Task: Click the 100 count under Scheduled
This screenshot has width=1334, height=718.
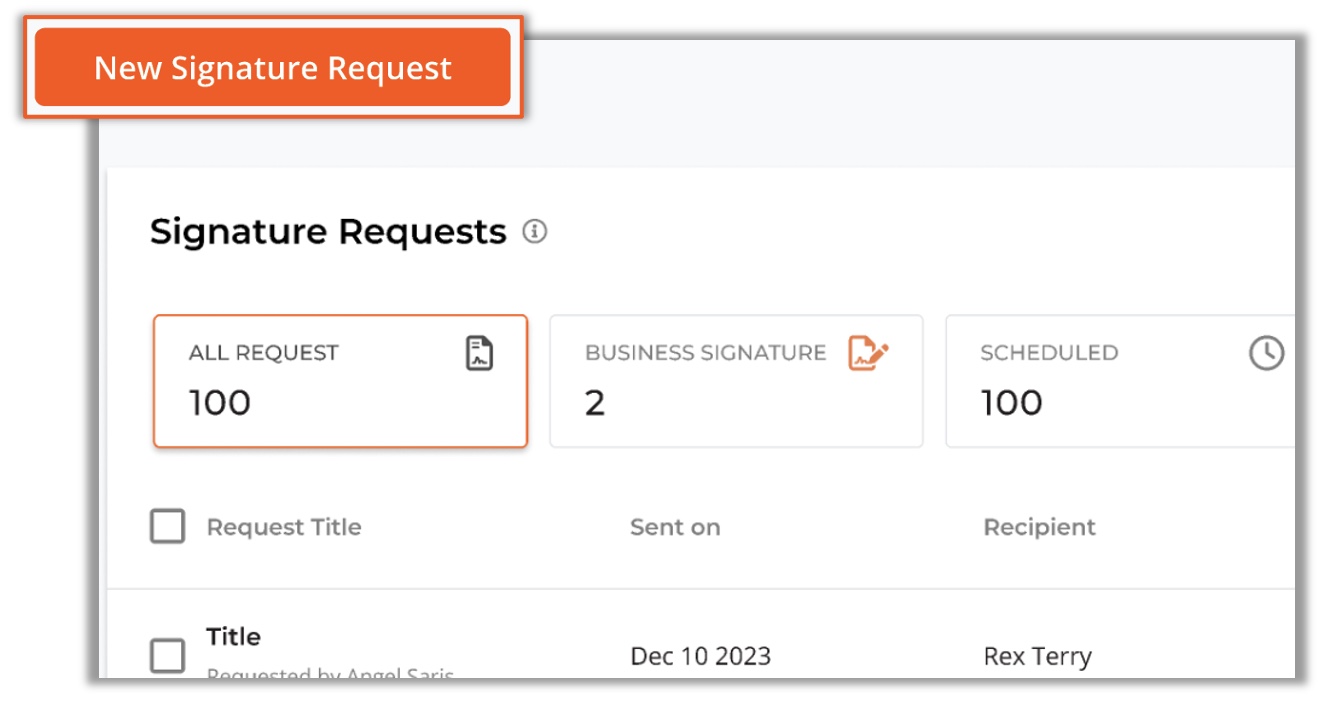Action: (x=1012, y=403)
